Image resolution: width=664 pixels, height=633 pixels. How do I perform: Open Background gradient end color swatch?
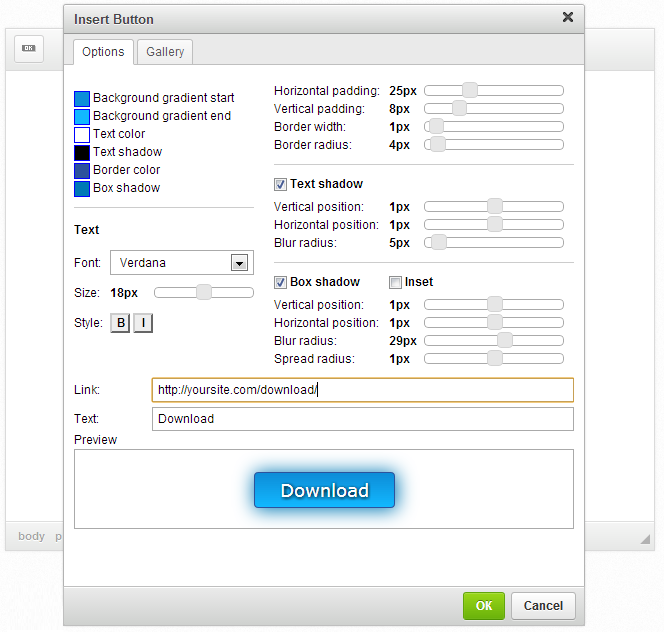coord(82,116)
